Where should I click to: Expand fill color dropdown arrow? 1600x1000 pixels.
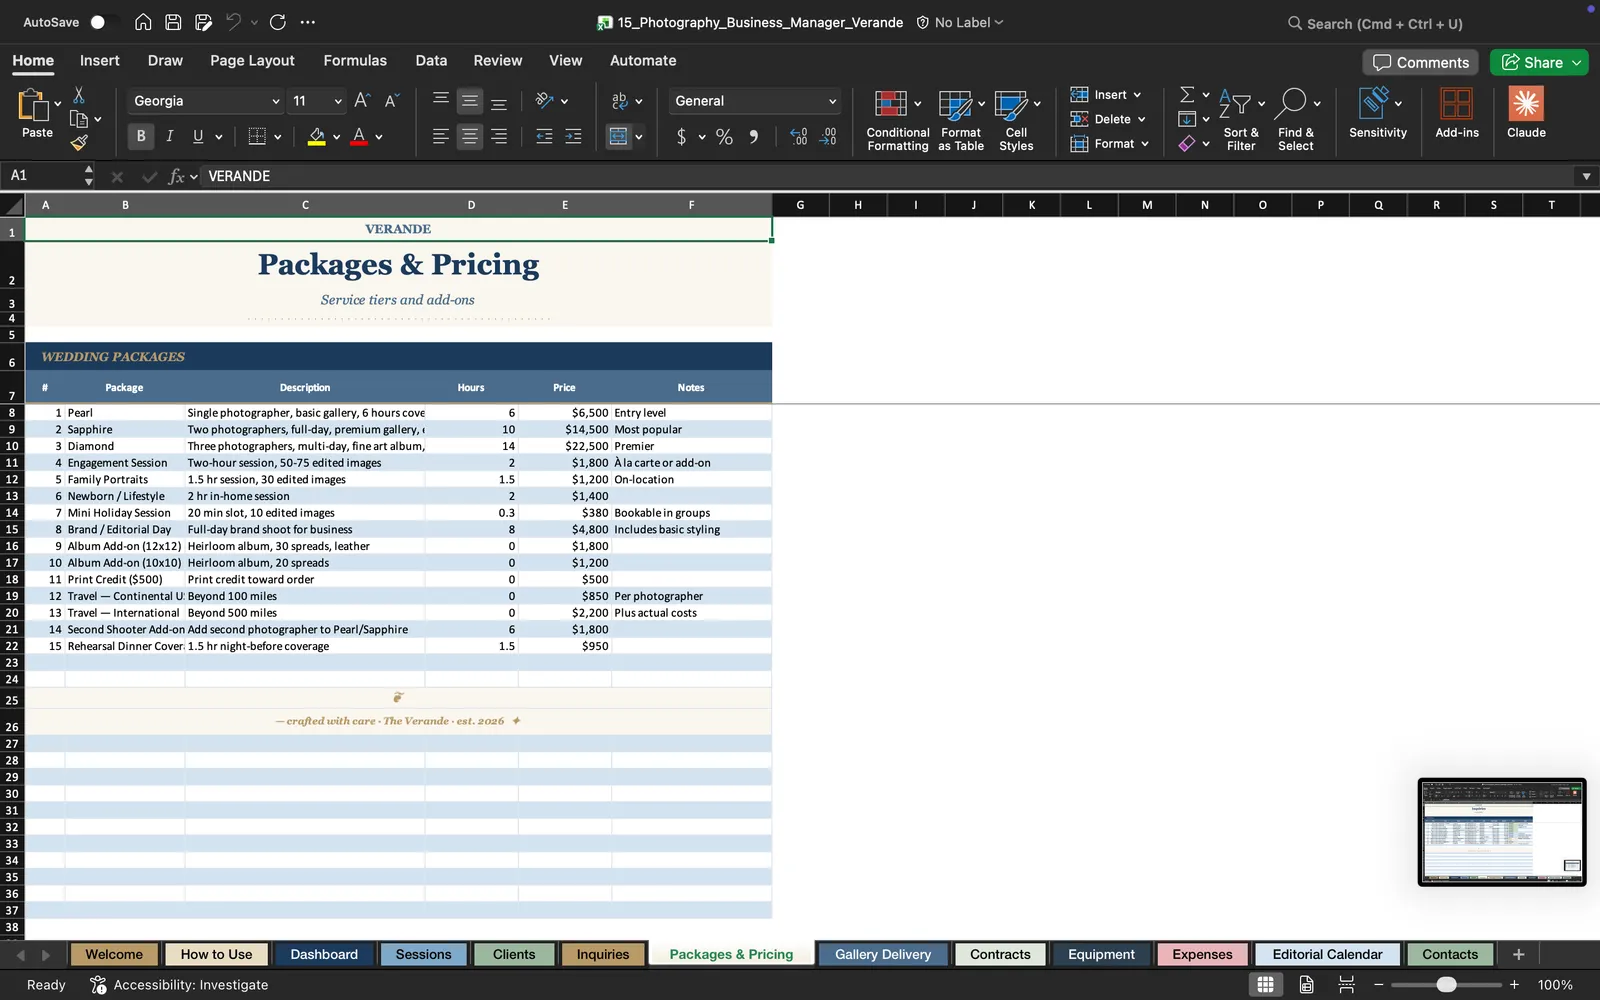point(336,137)
